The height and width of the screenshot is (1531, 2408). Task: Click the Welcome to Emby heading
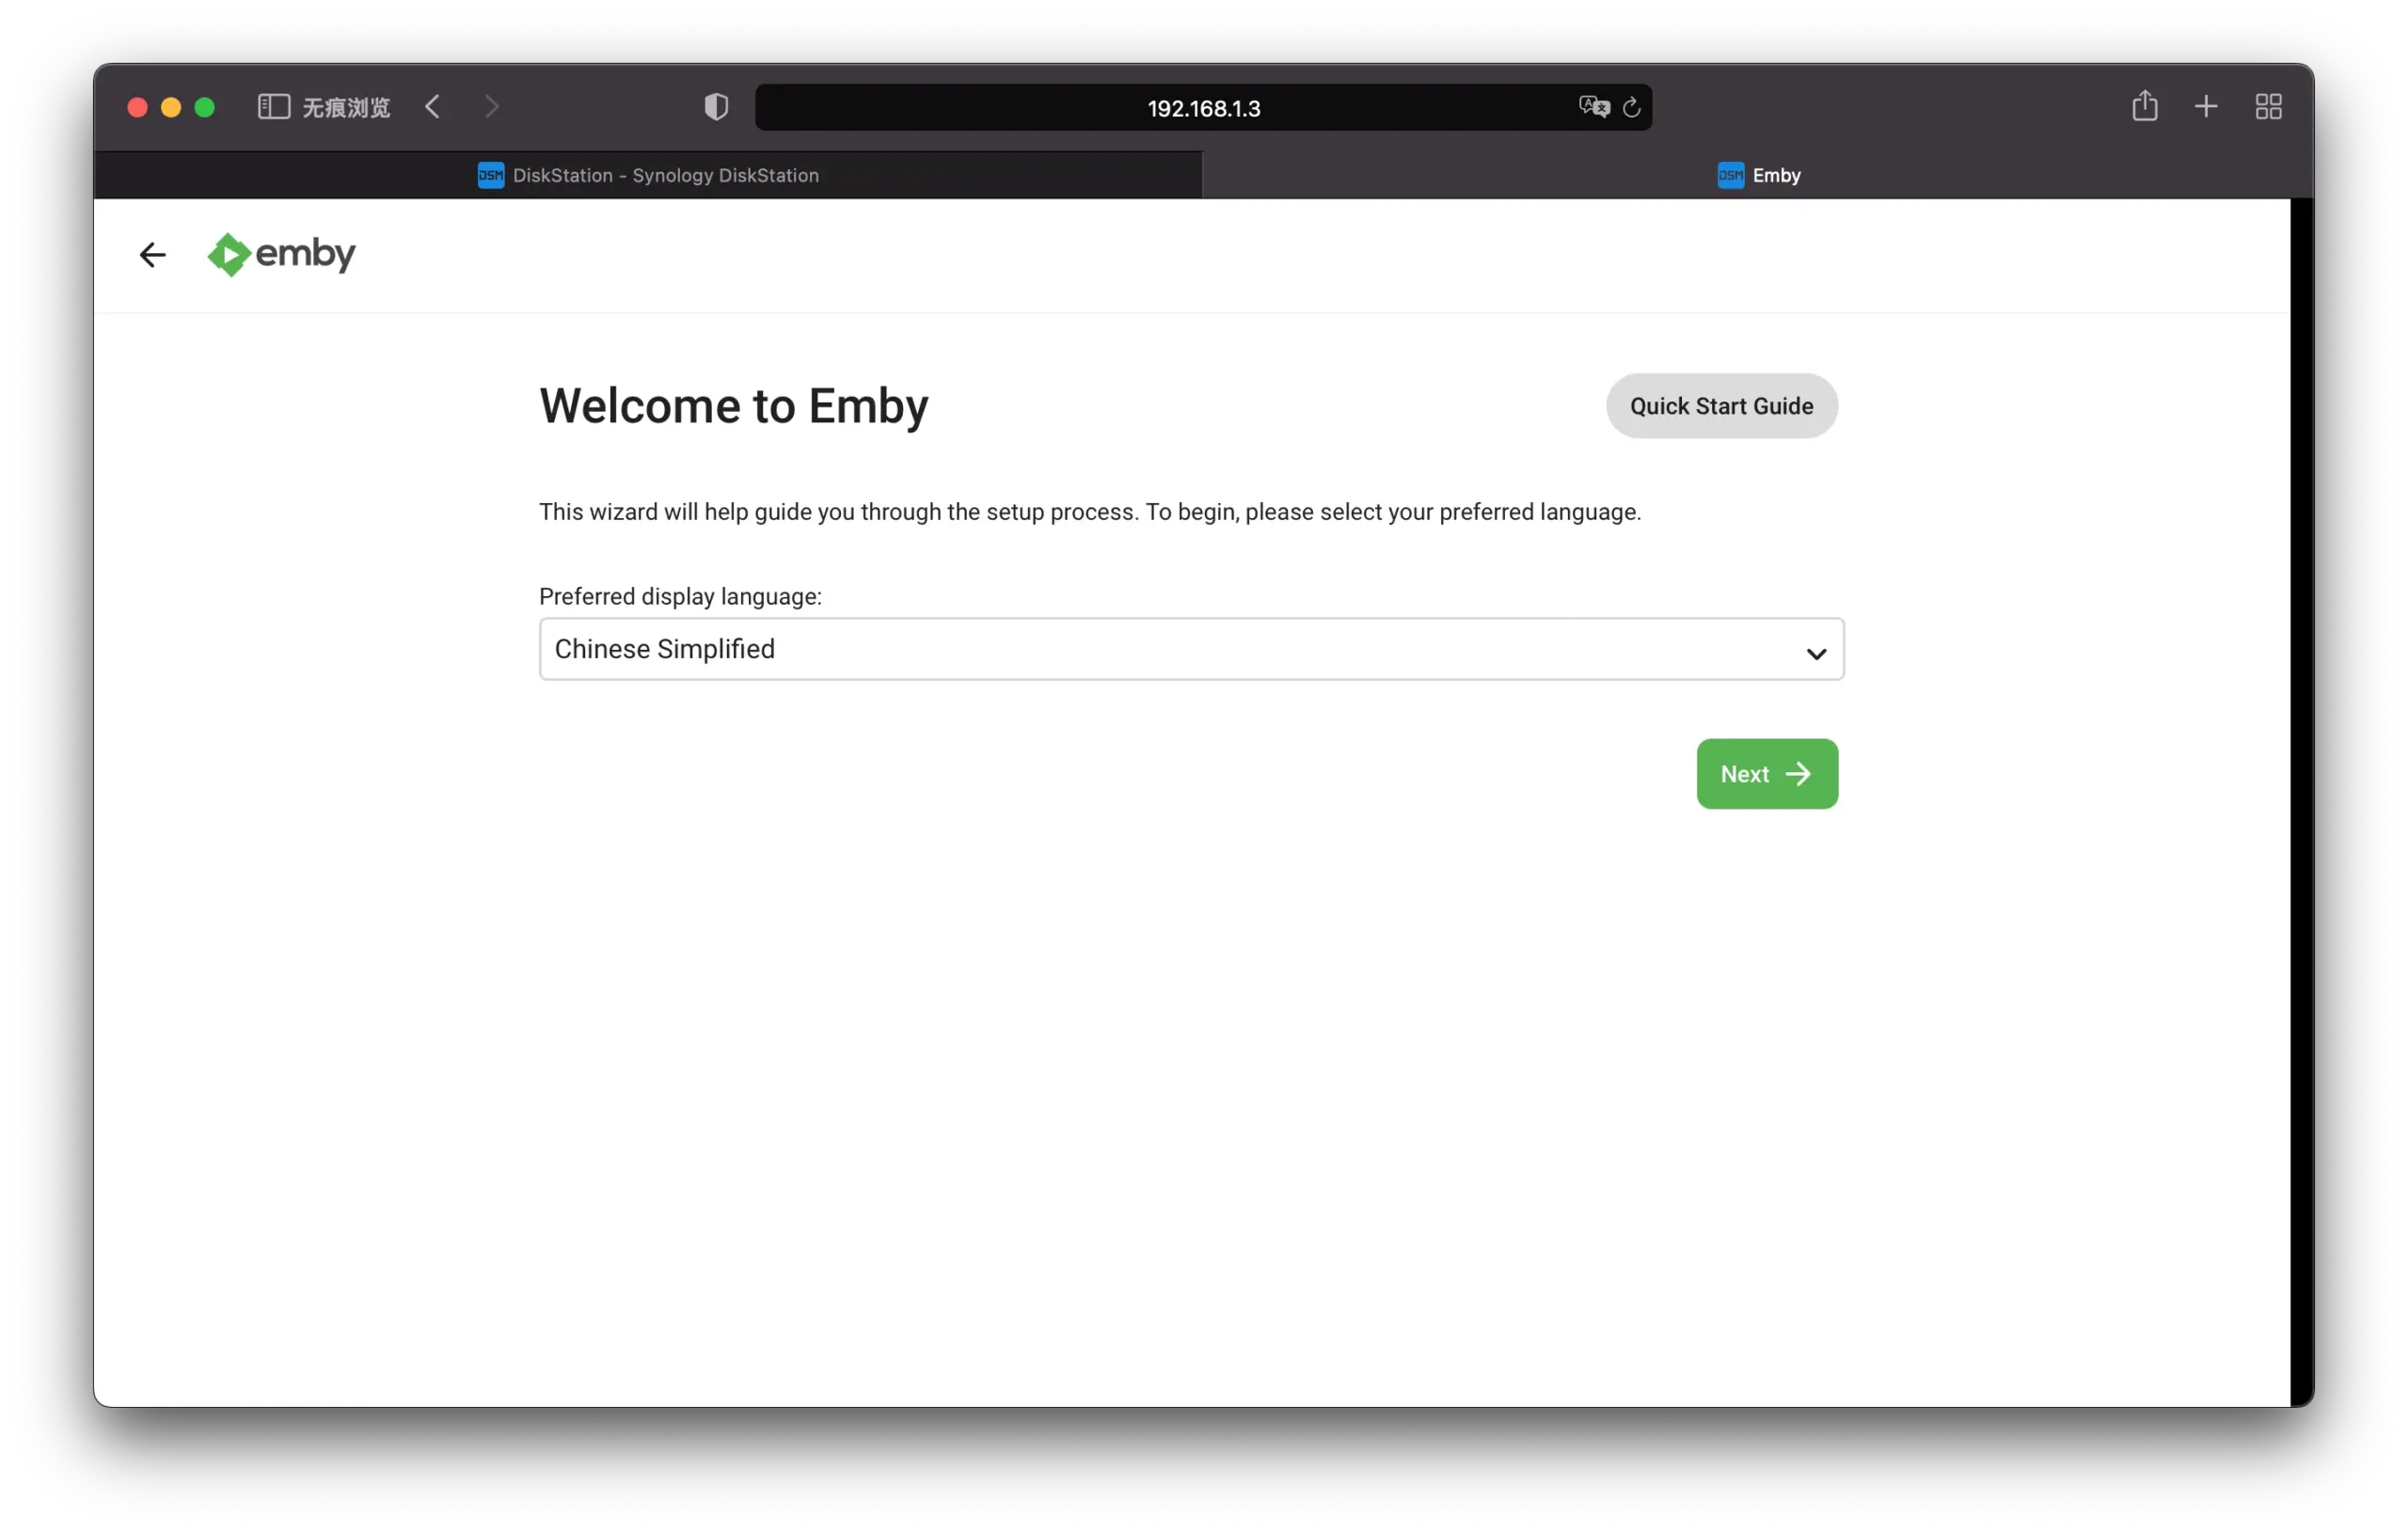(x=734, y=406)
